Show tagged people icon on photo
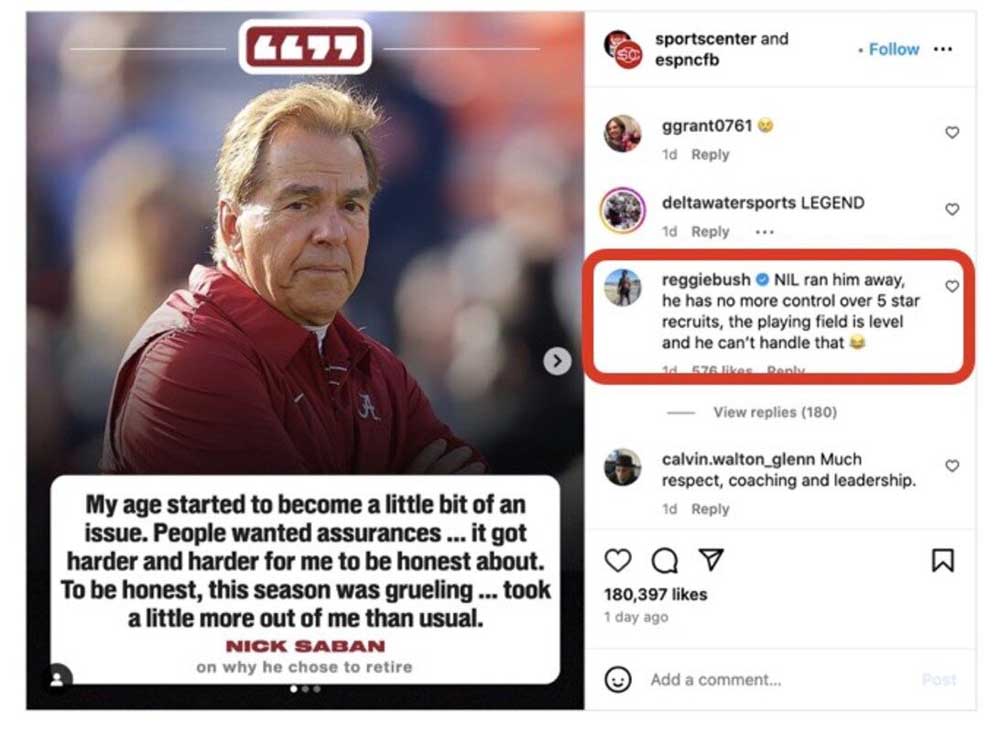The width and height of the screenshot is (1000, 733). click(x=57, y=678)
